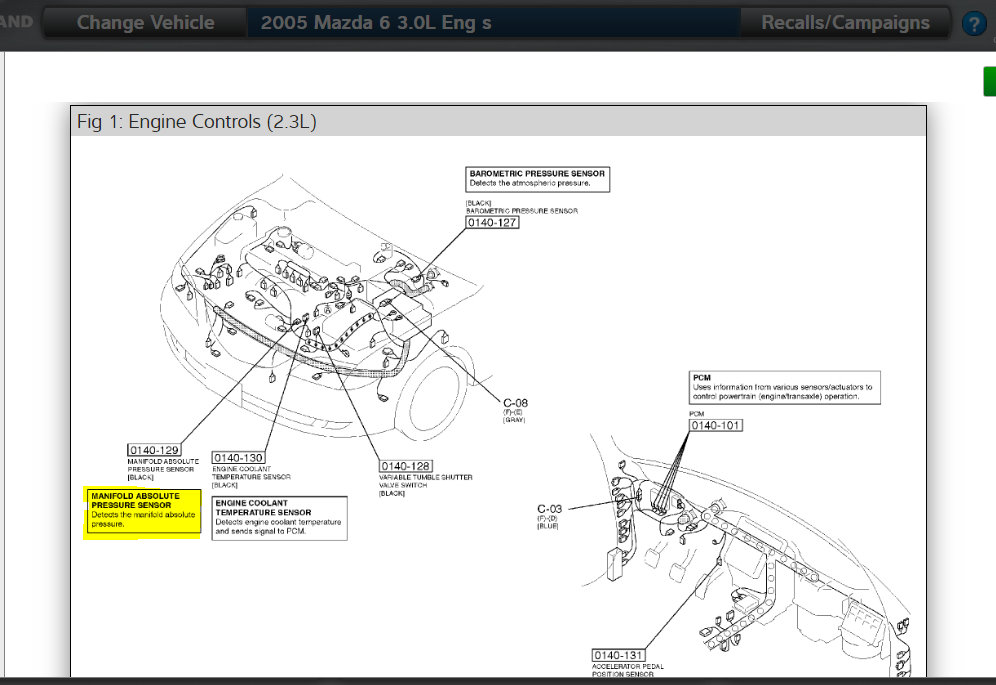The image size is (996, 685).
Task: Open the blue help question mark icon
Action: coord(974,24)
